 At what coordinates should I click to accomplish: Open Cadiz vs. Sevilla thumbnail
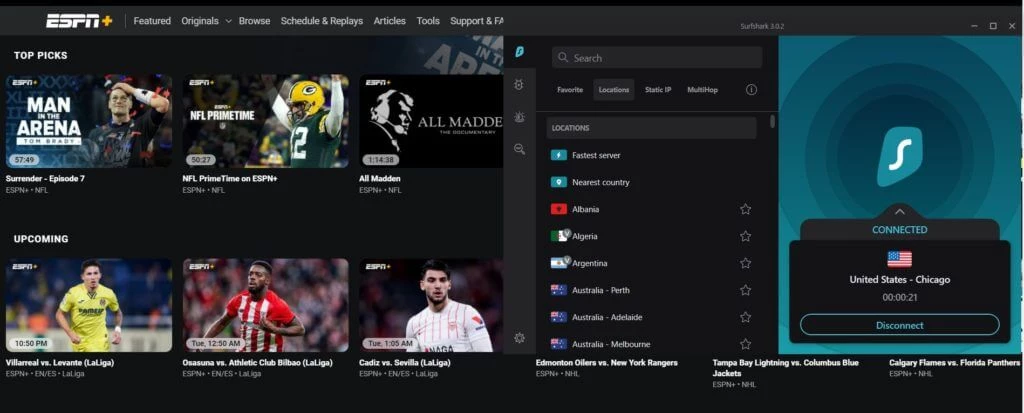click(431, 305)
